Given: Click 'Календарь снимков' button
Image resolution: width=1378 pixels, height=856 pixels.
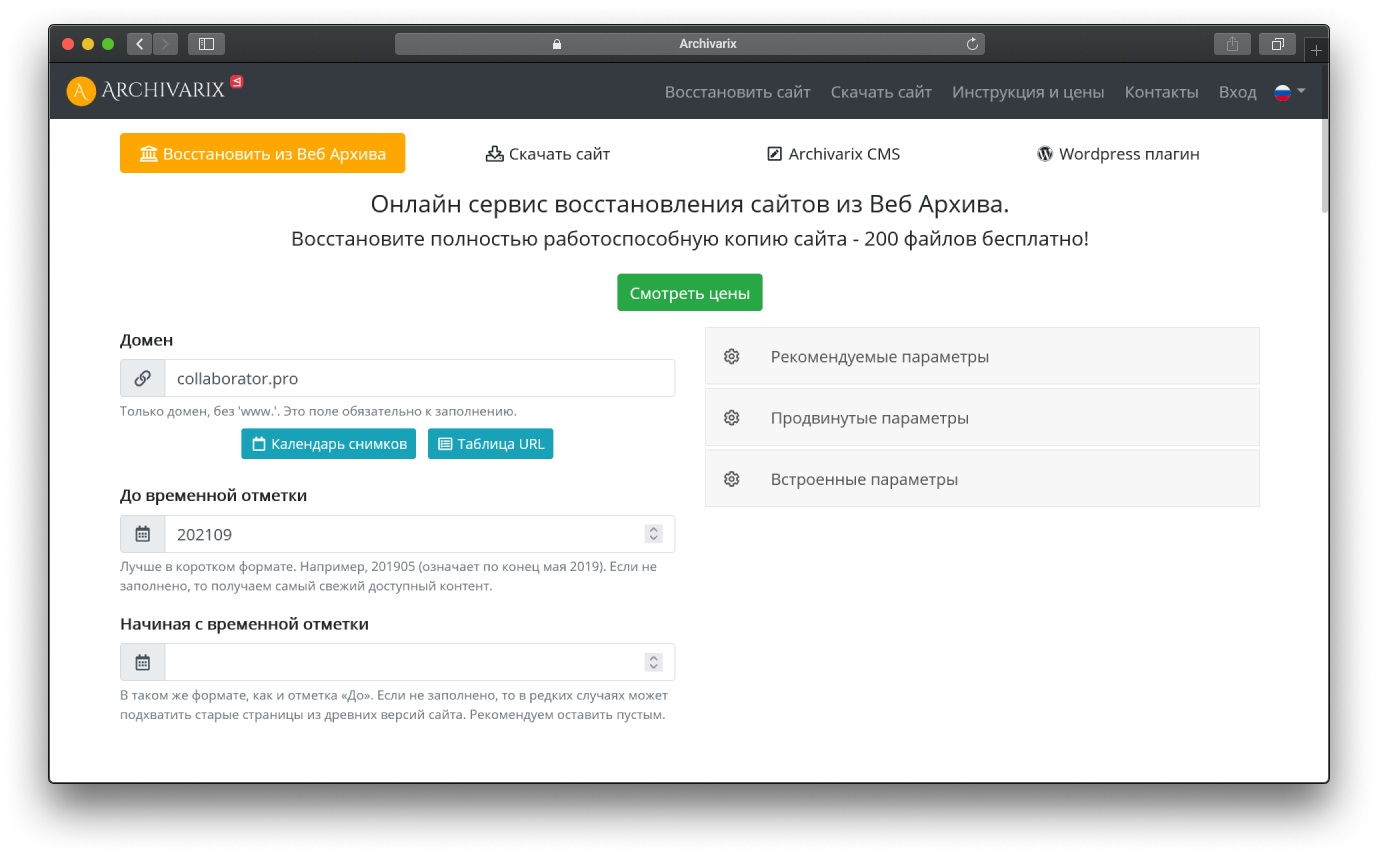Looking at the screenshot, I should 328,444.
